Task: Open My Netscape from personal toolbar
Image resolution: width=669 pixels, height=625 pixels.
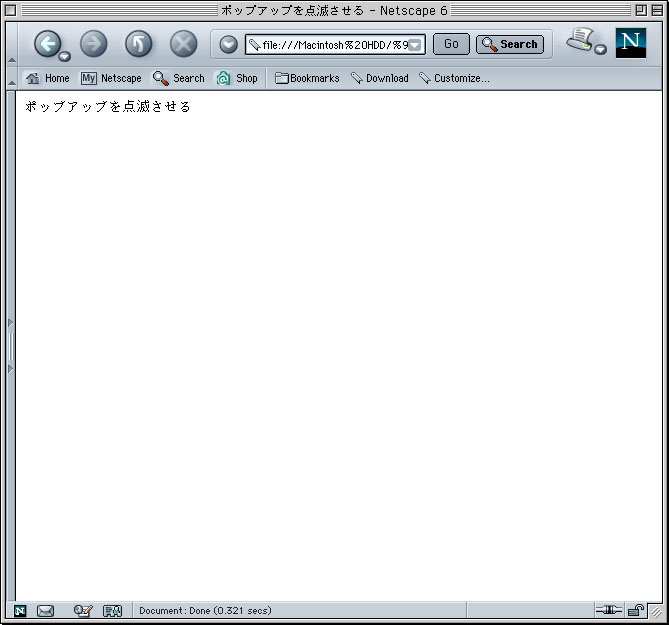Action: tap(111, 78)
